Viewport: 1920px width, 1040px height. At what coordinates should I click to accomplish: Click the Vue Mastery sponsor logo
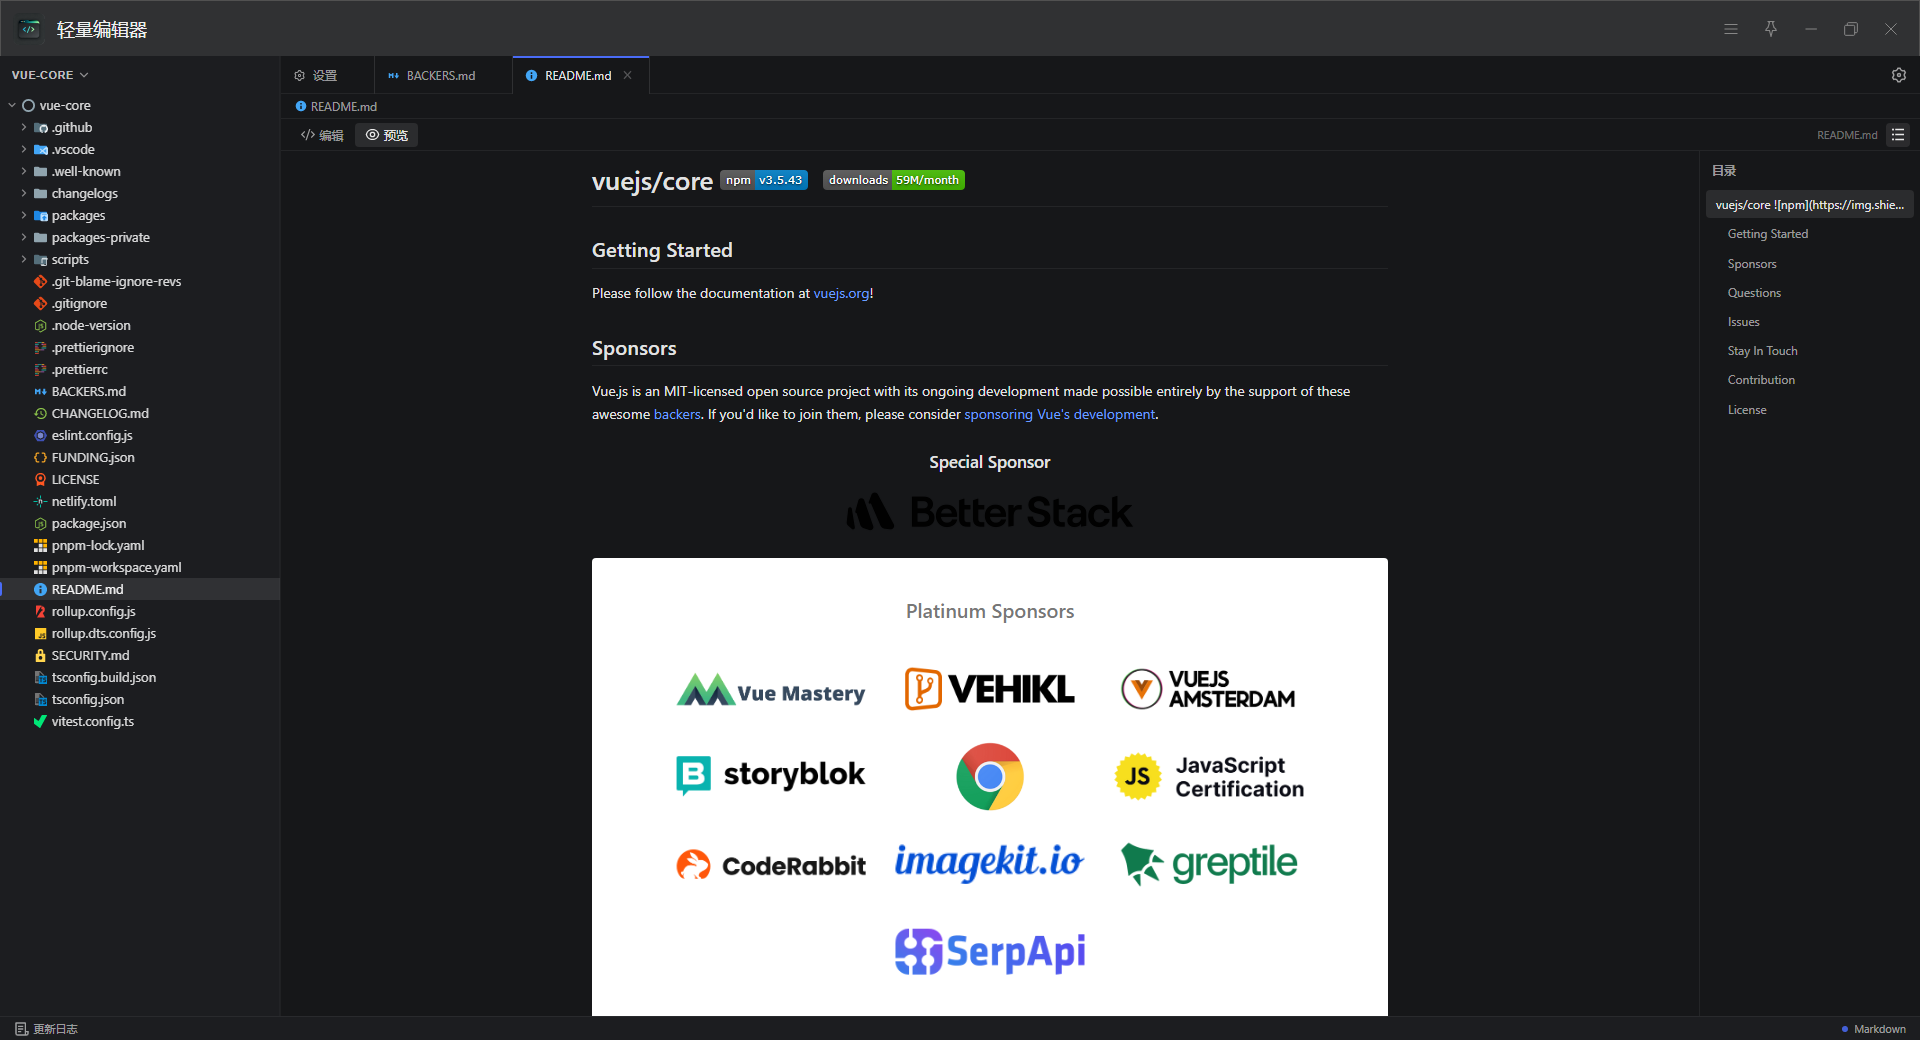[771, 691]
